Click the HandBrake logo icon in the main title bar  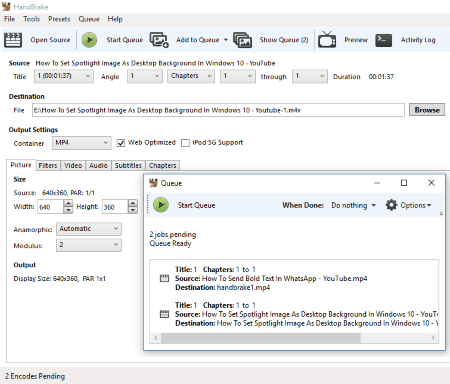6,6
